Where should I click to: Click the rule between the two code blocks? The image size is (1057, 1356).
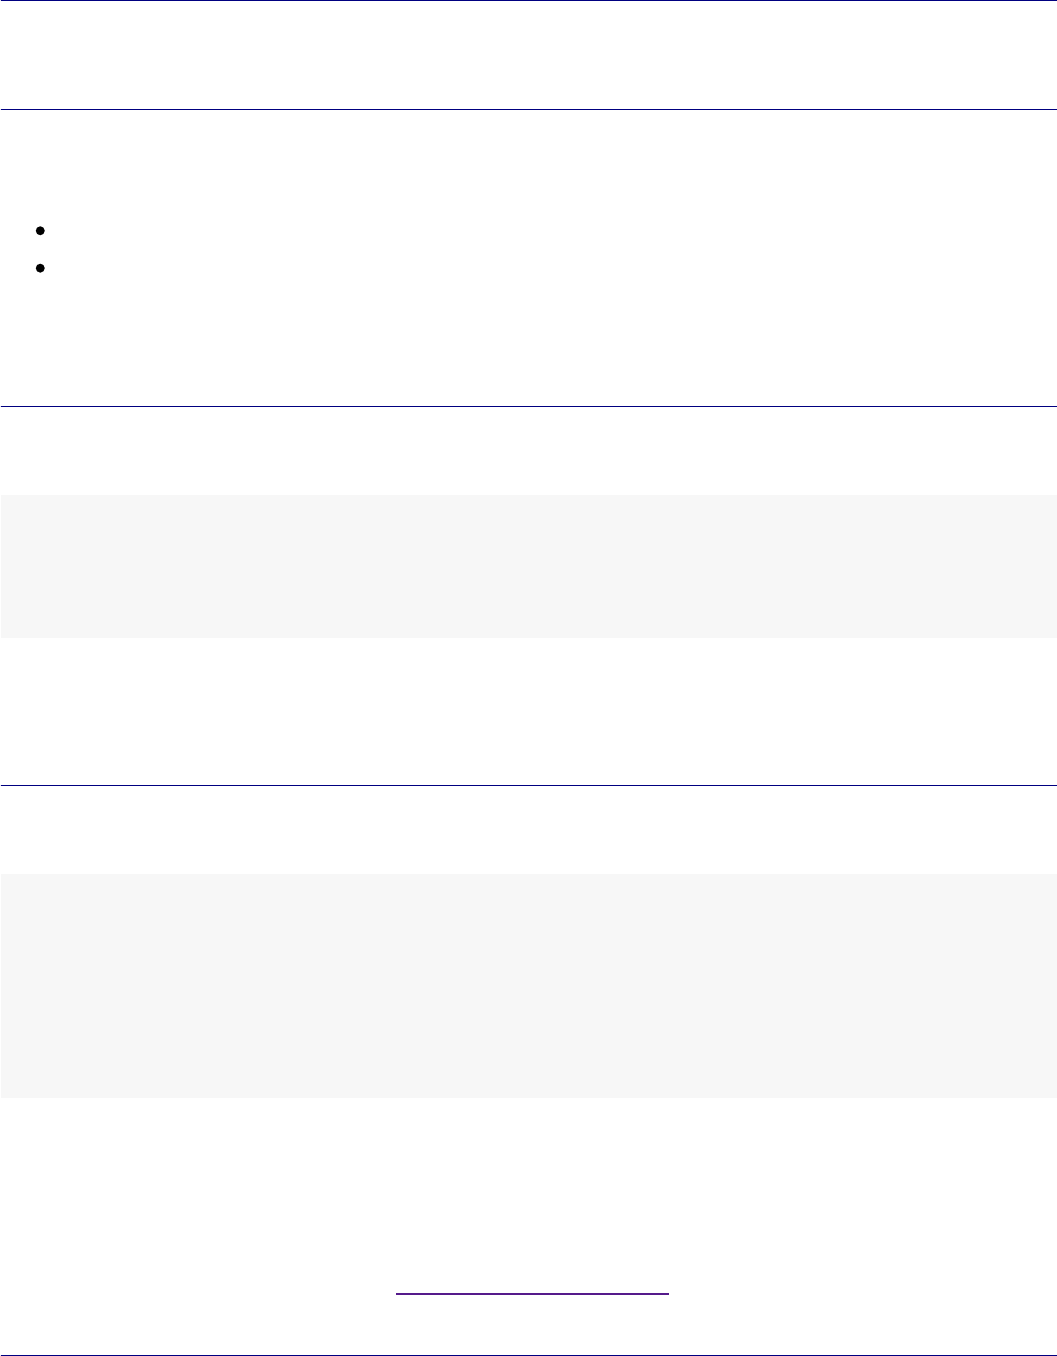coord(528,785)
